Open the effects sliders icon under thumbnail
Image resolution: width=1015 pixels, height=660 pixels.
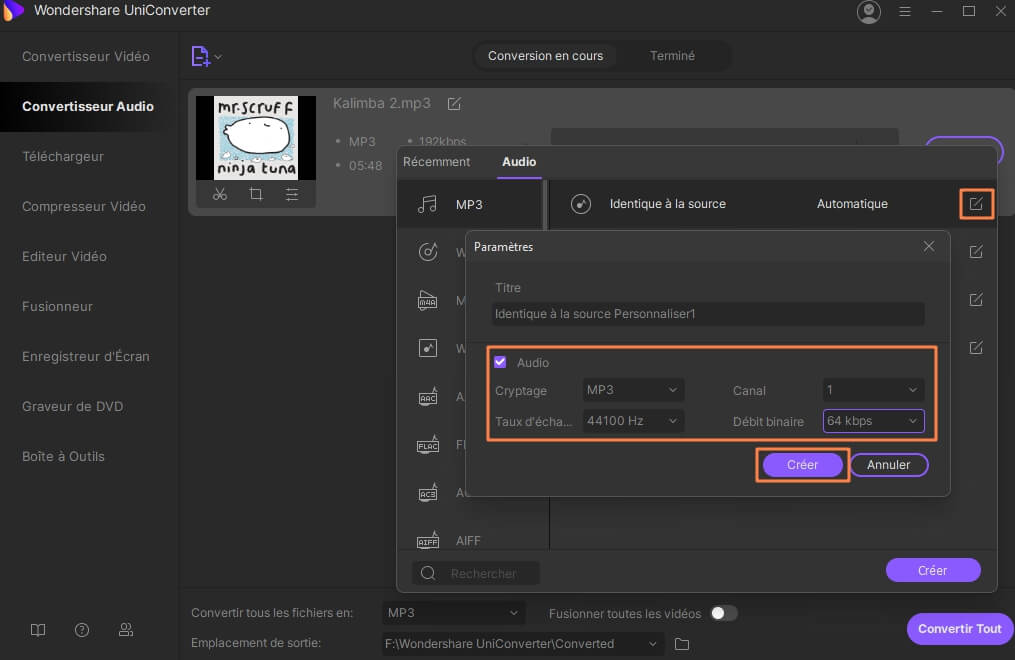[292, 194]
